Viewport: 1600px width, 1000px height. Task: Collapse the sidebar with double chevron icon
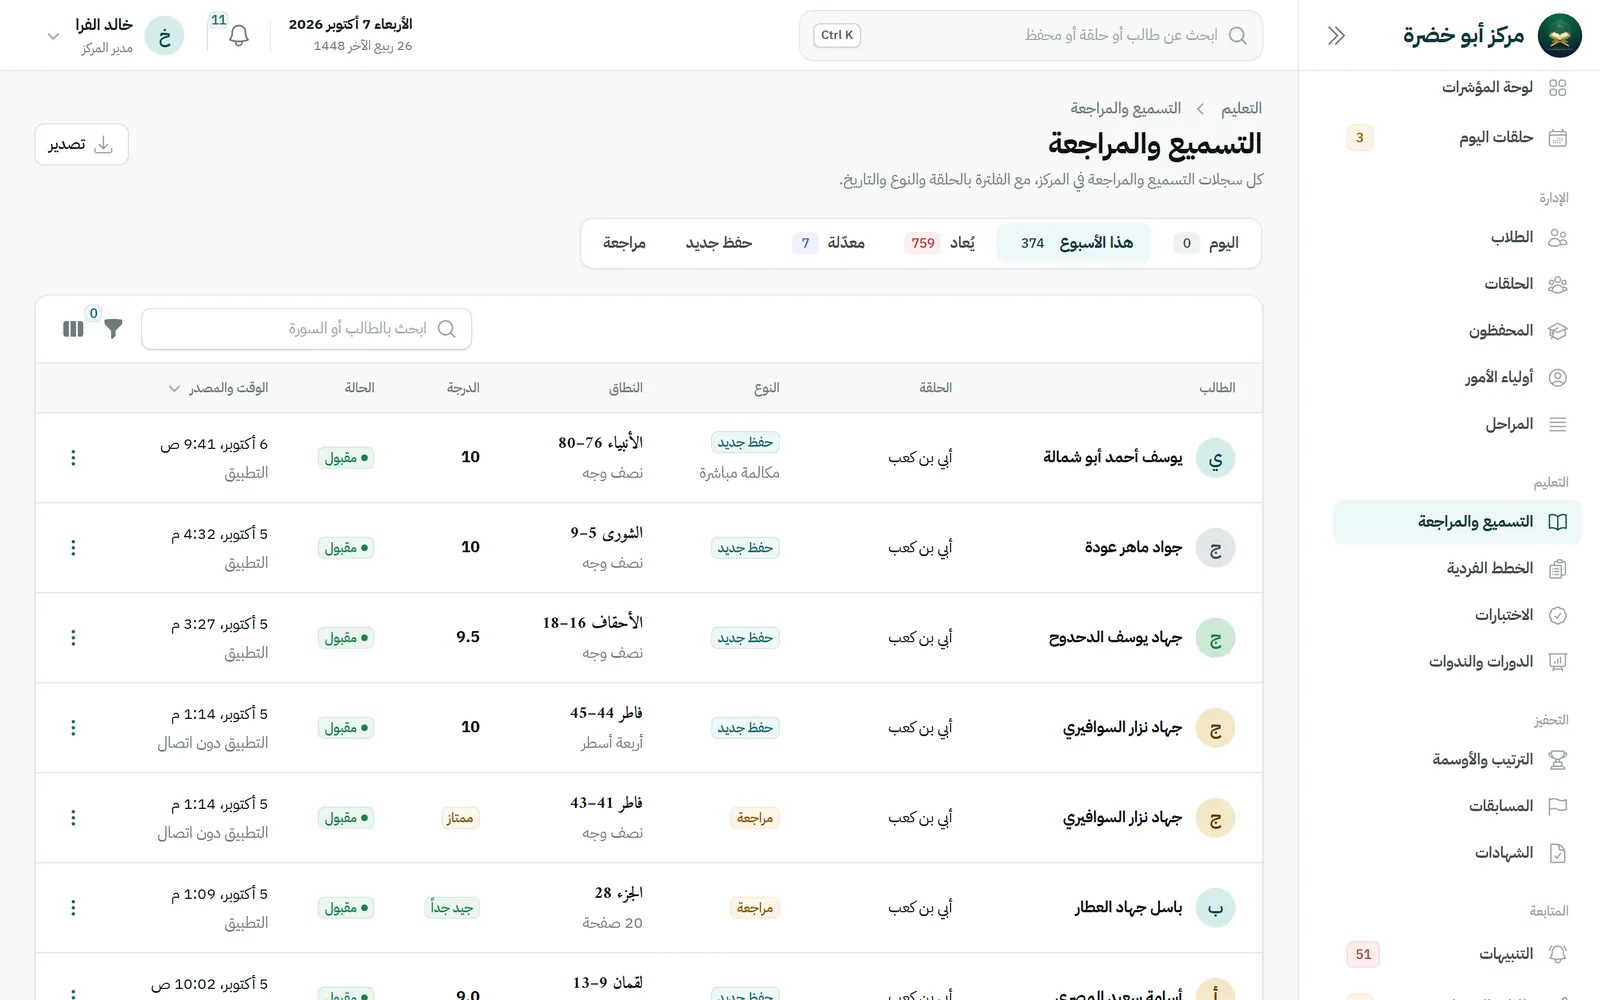1336,36
